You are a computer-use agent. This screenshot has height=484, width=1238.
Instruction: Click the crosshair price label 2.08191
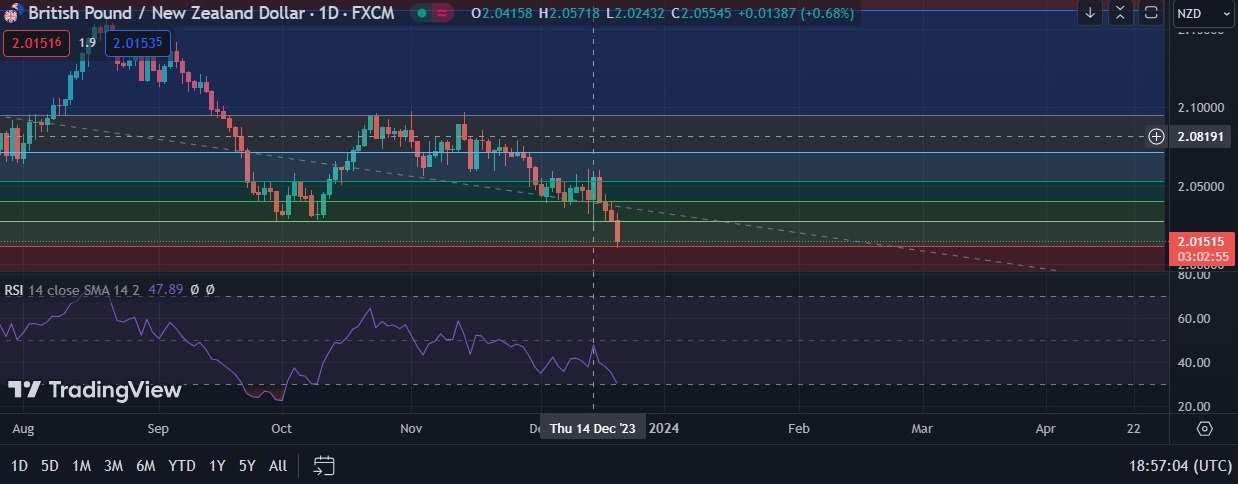click(x=1200, y=136)
